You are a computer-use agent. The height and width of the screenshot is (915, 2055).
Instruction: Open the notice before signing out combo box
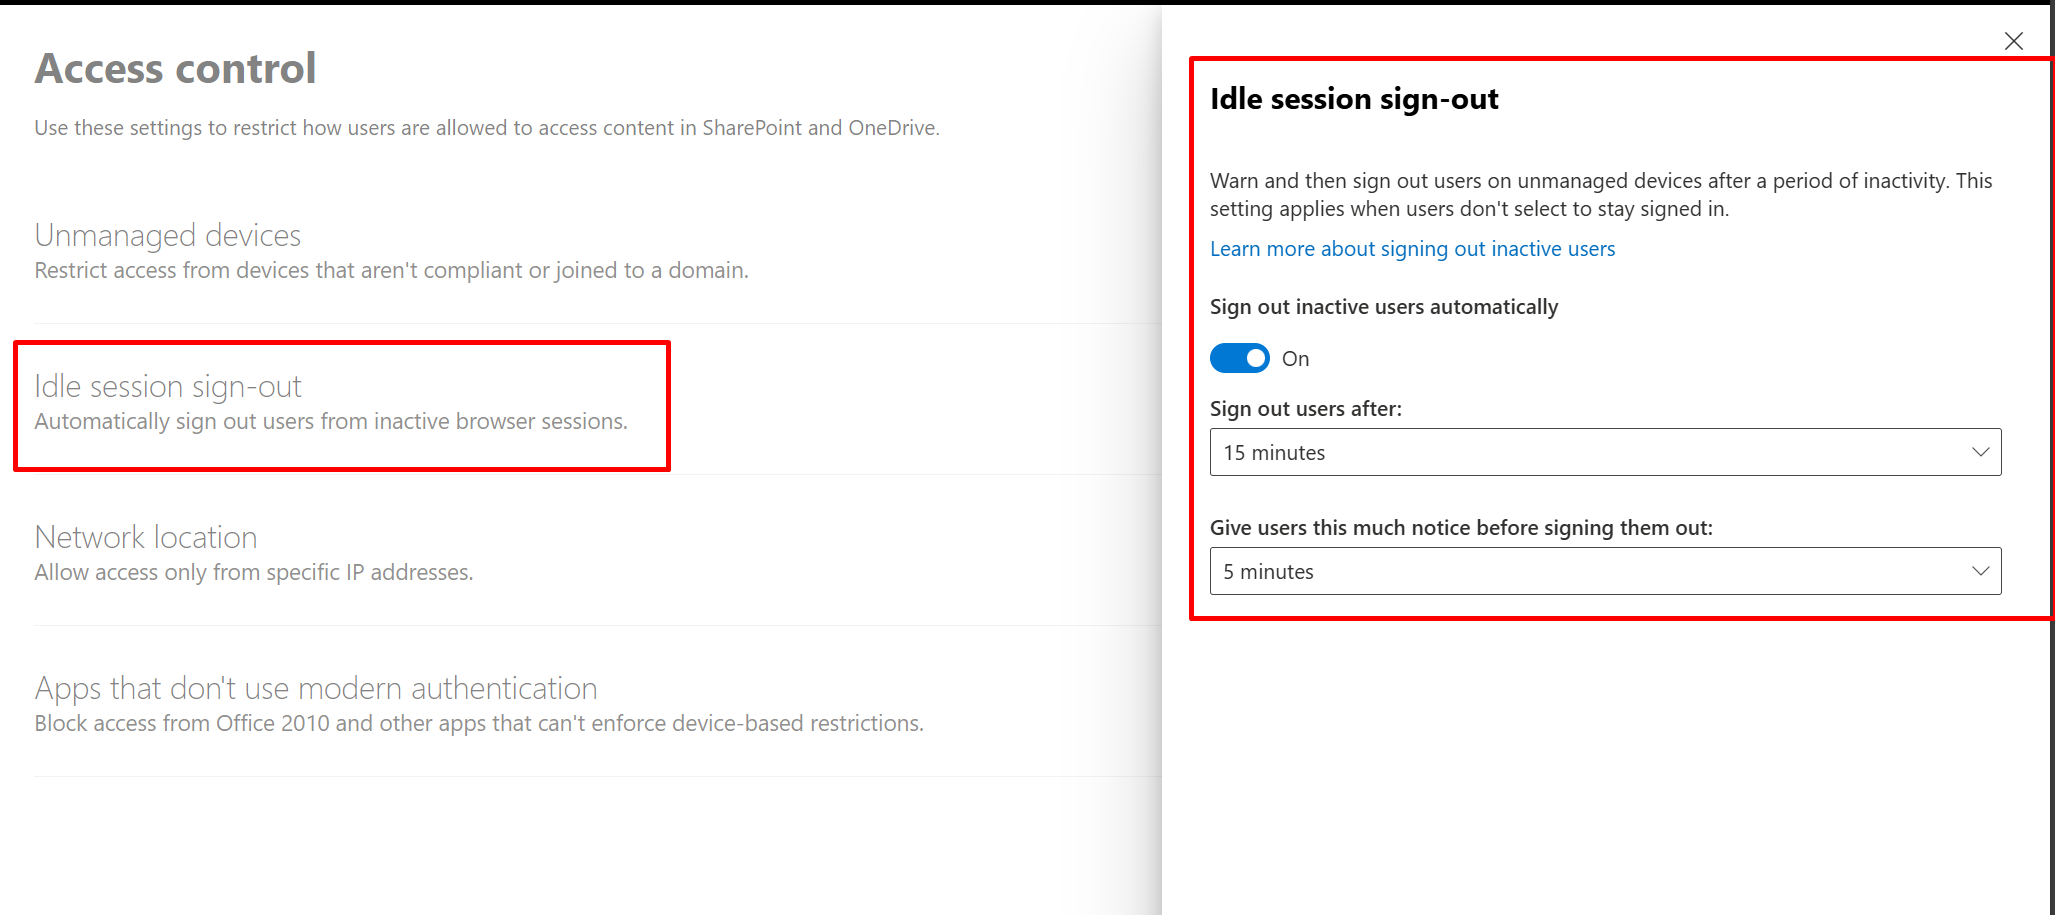(1605, 571)
